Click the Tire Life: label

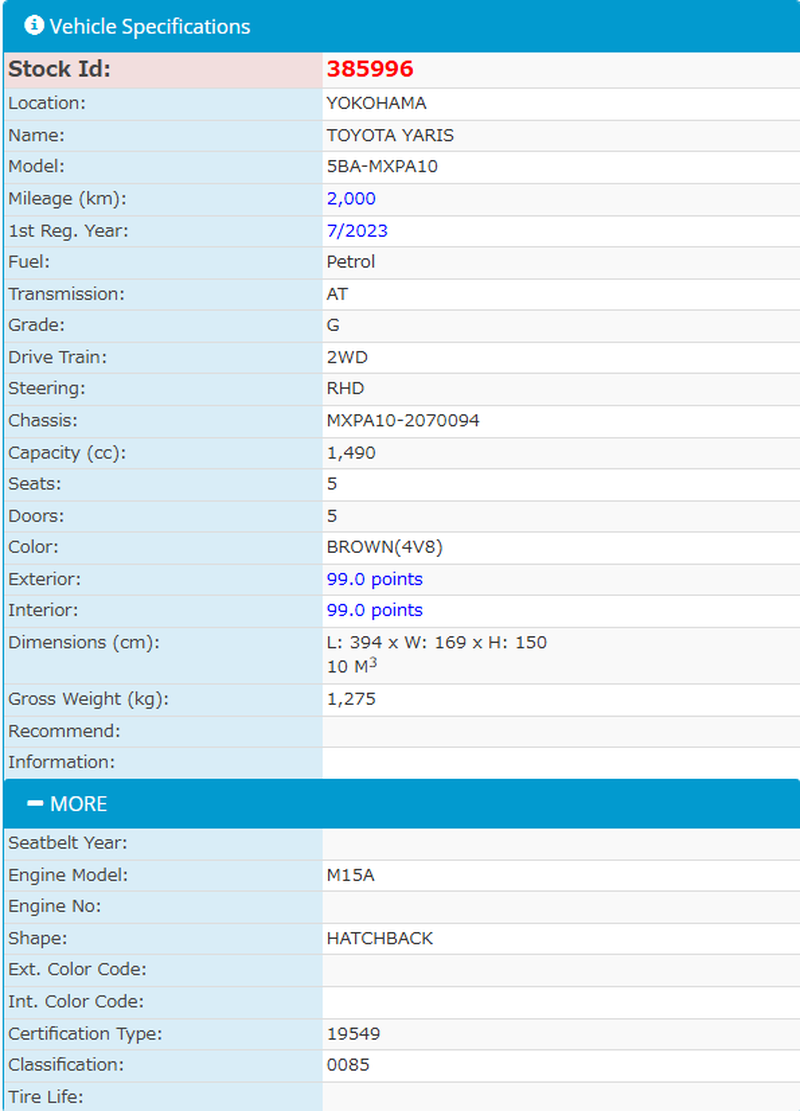click(x=46, y=1097)
